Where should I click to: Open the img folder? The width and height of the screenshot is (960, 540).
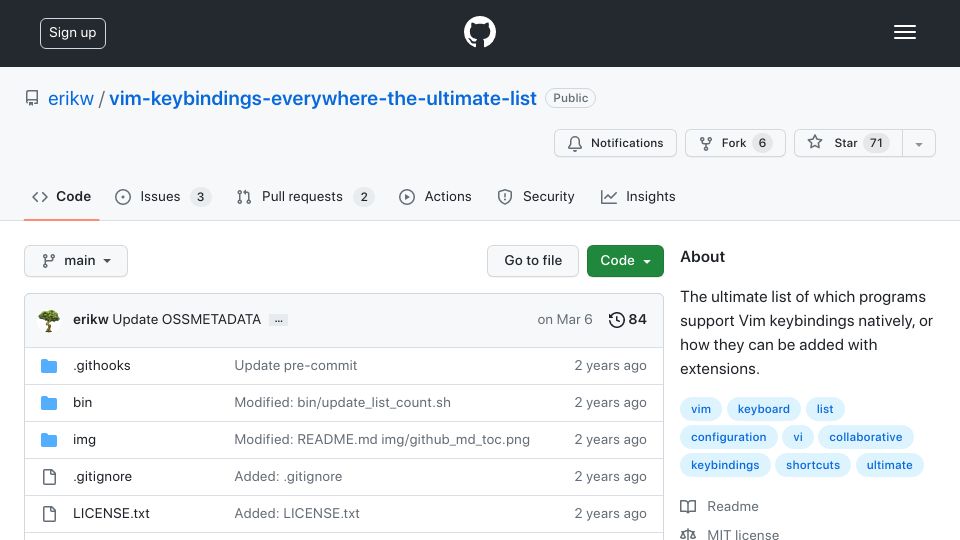(84, 440)
